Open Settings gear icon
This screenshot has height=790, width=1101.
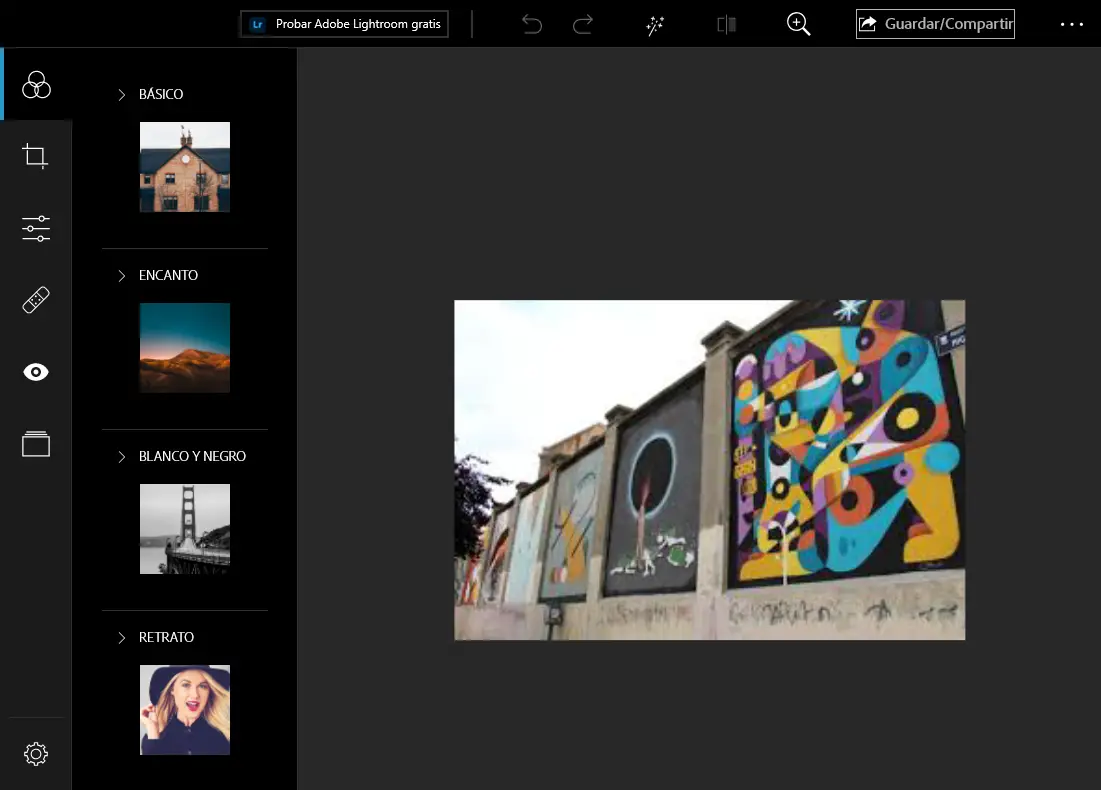(x=36, y=754)
